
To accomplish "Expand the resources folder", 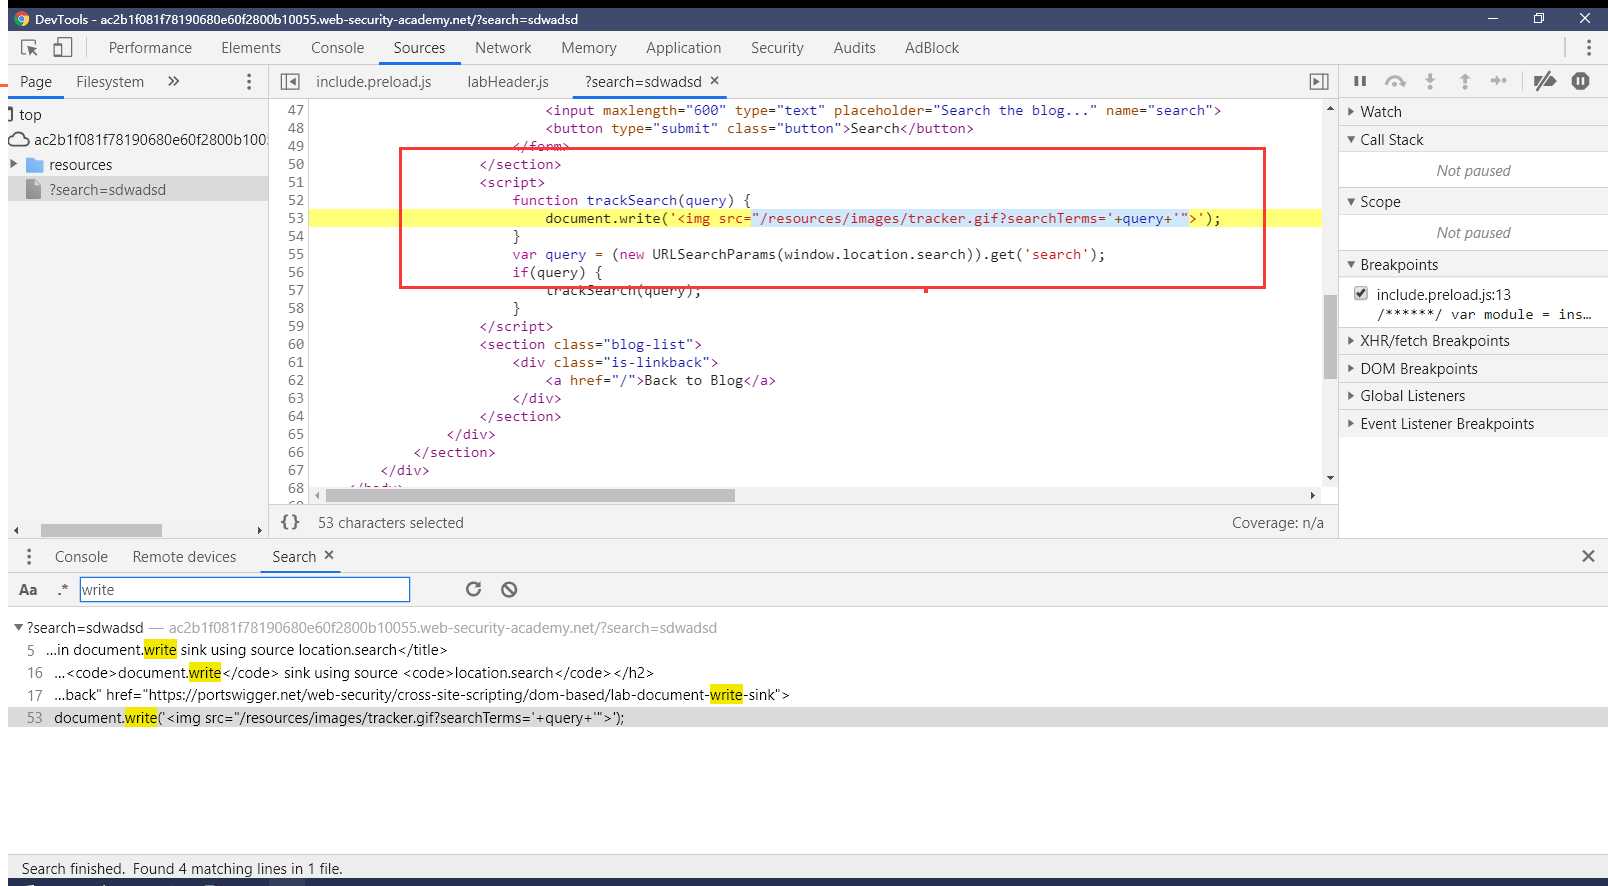I will (14, 164).
